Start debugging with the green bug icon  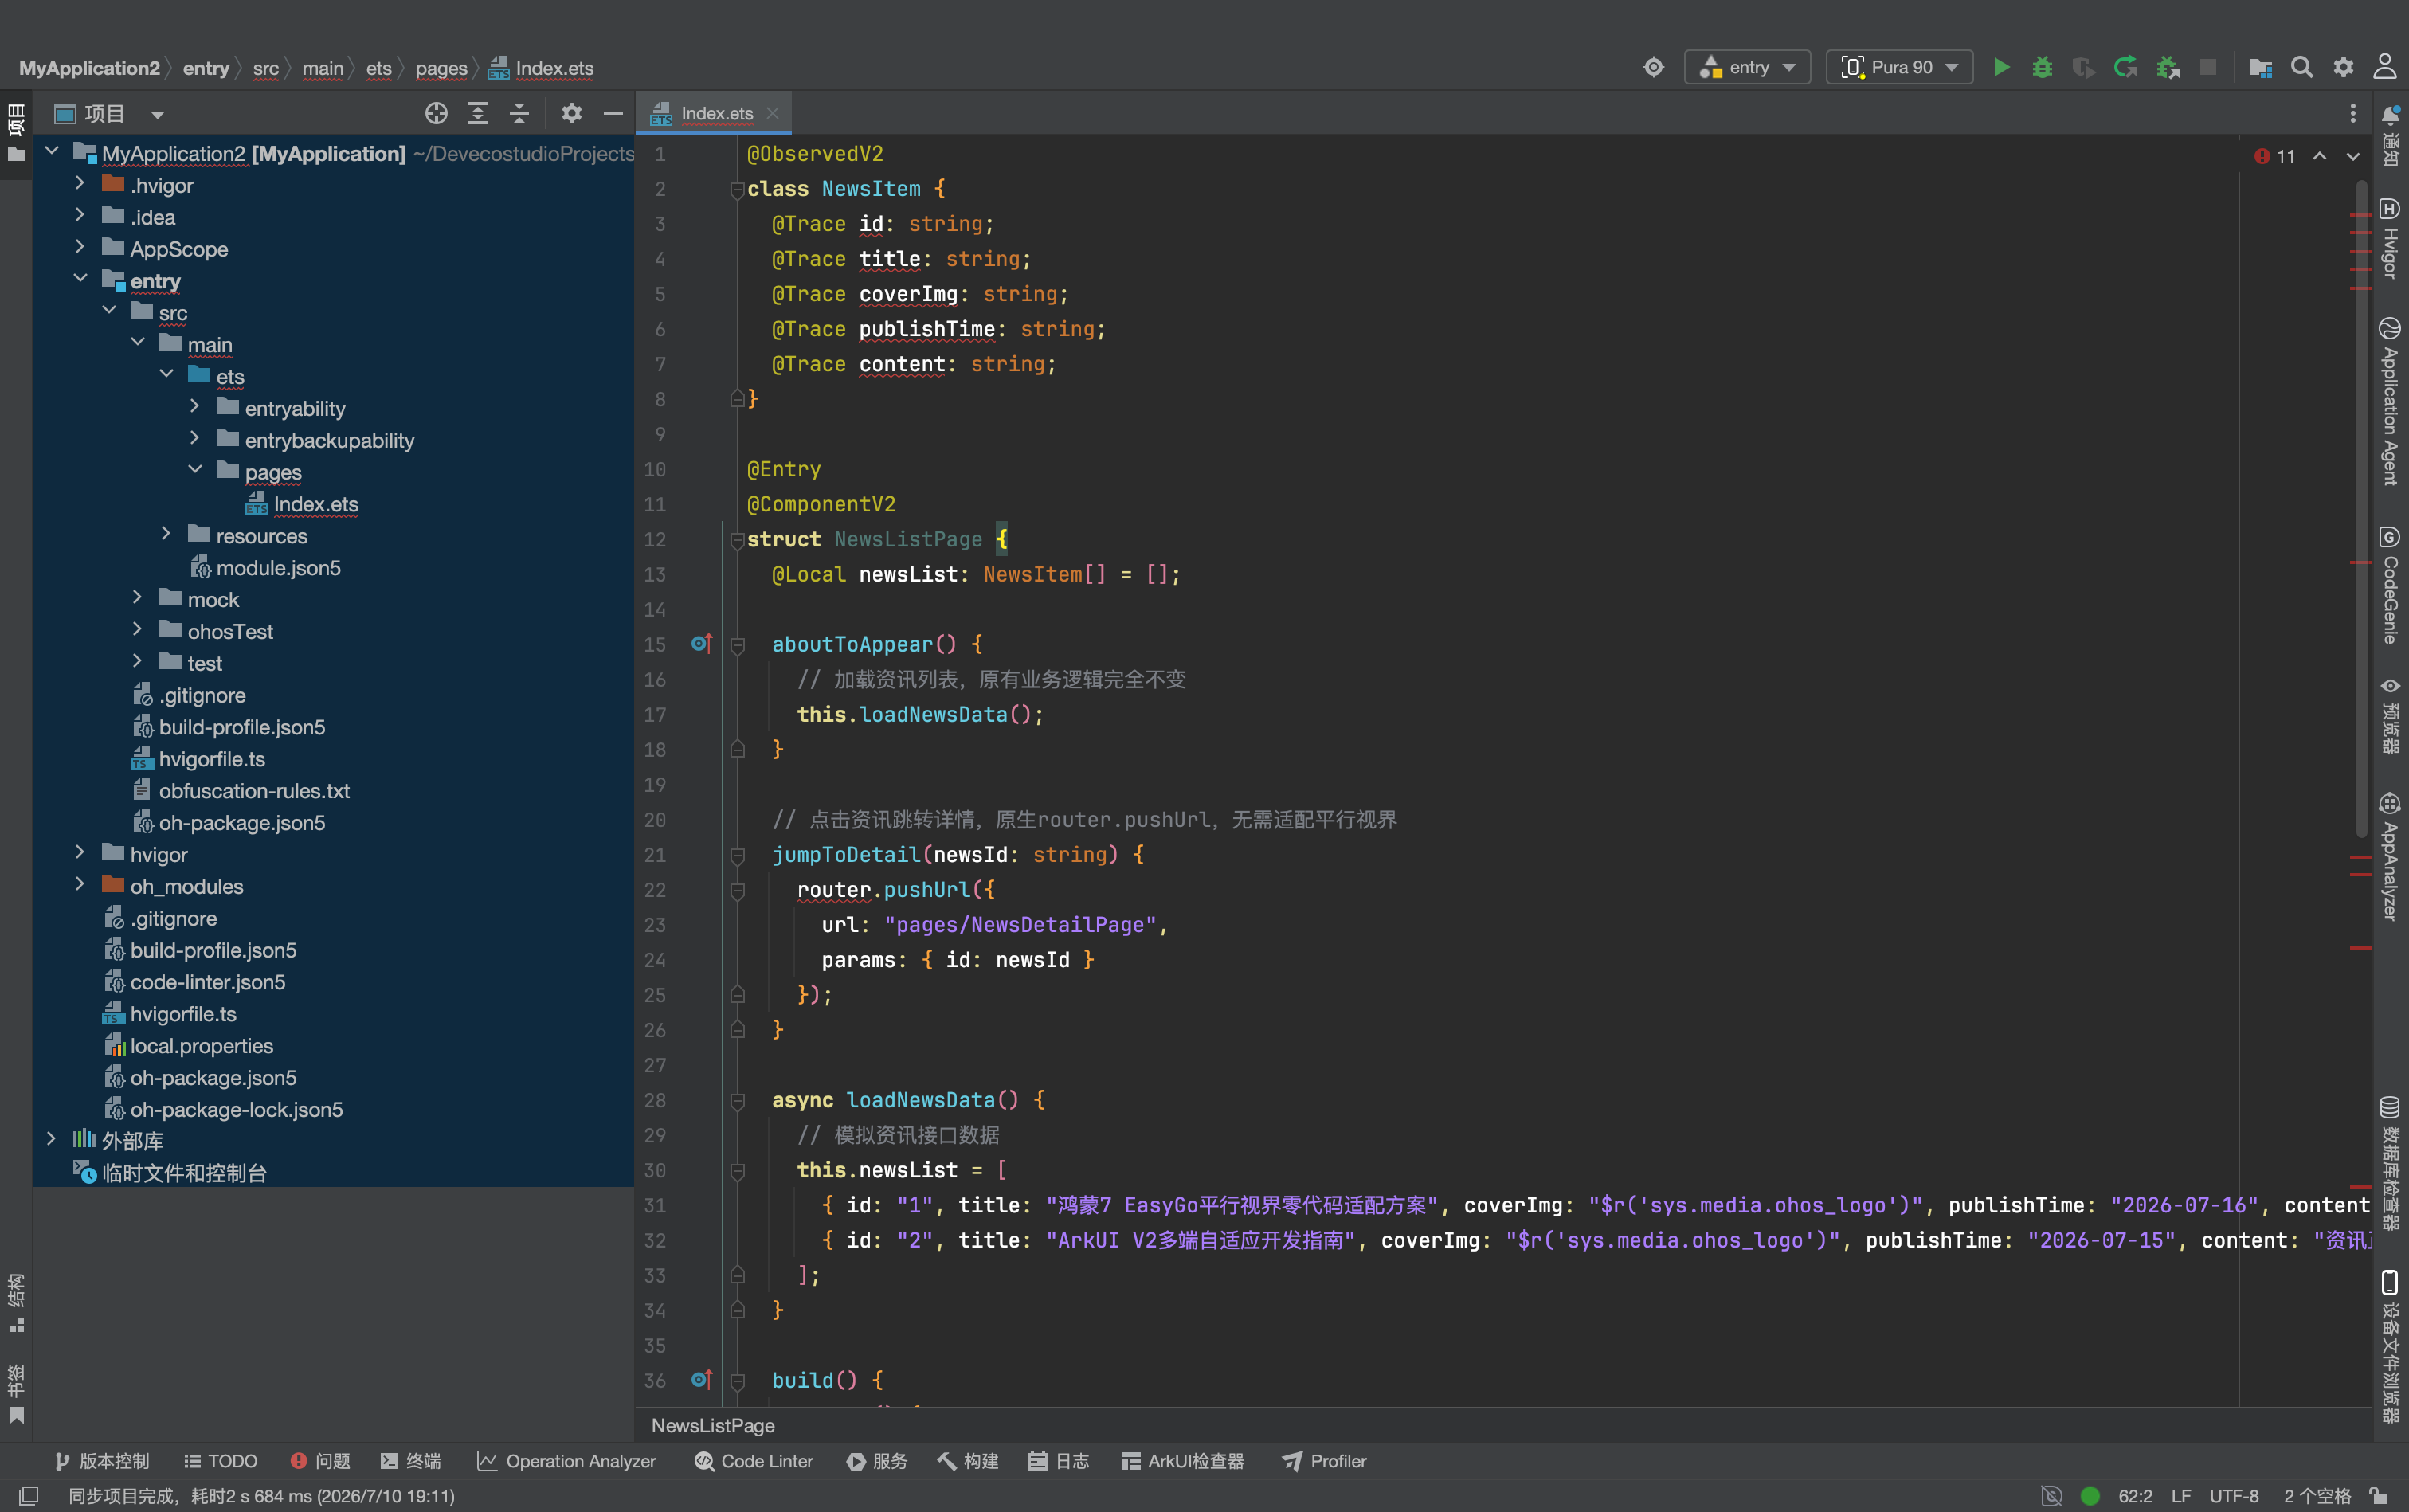2042,67
